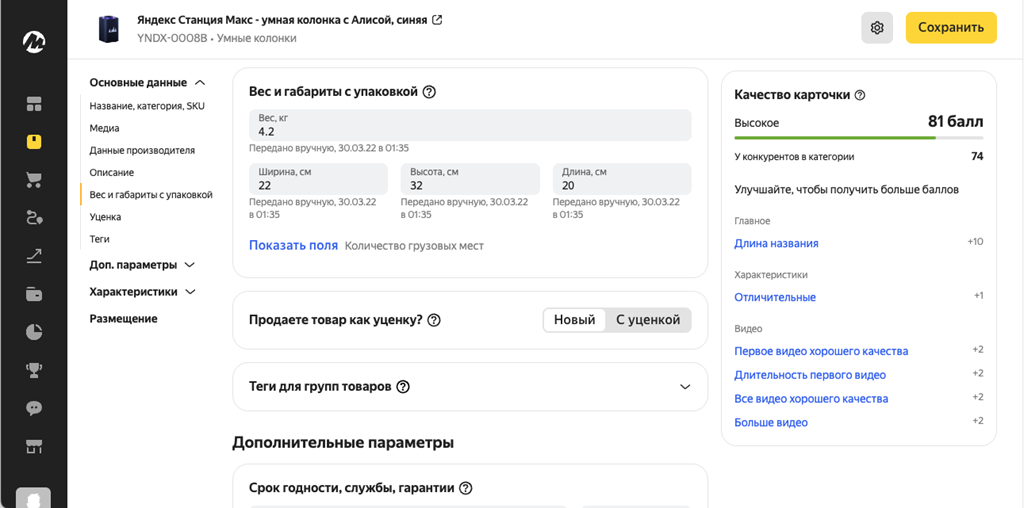1024x508 pixels.
Task: Go to "Размещение" section in navigation
Action: click(x=123, y=319)
